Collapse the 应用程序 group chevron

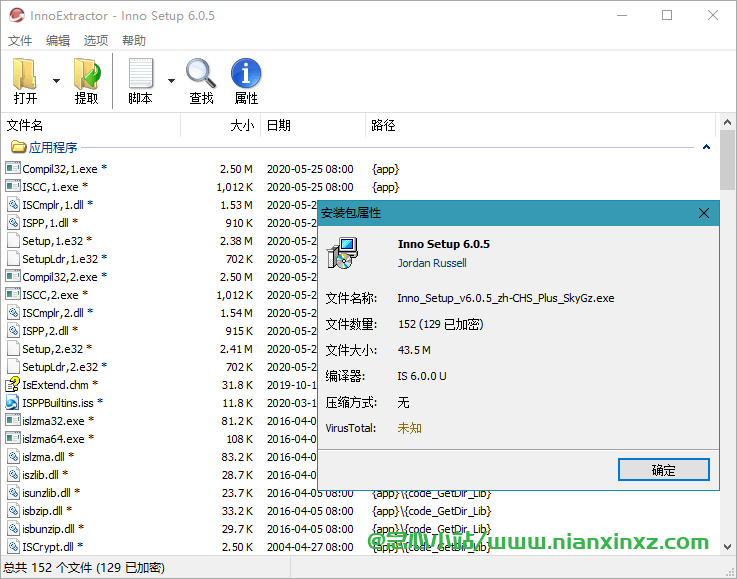coord(706,147)
